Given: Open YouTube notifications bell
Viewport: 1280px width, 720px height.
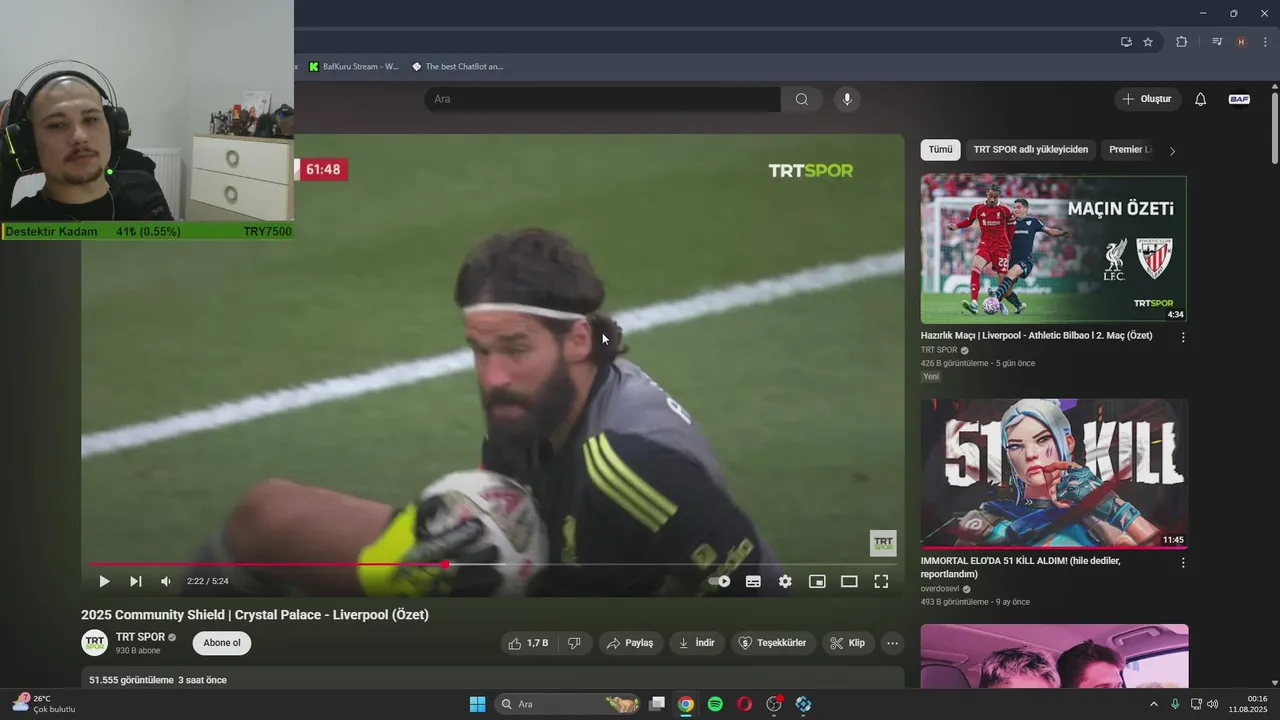Looking at the screenshot, I should [x=1201, y=99].
